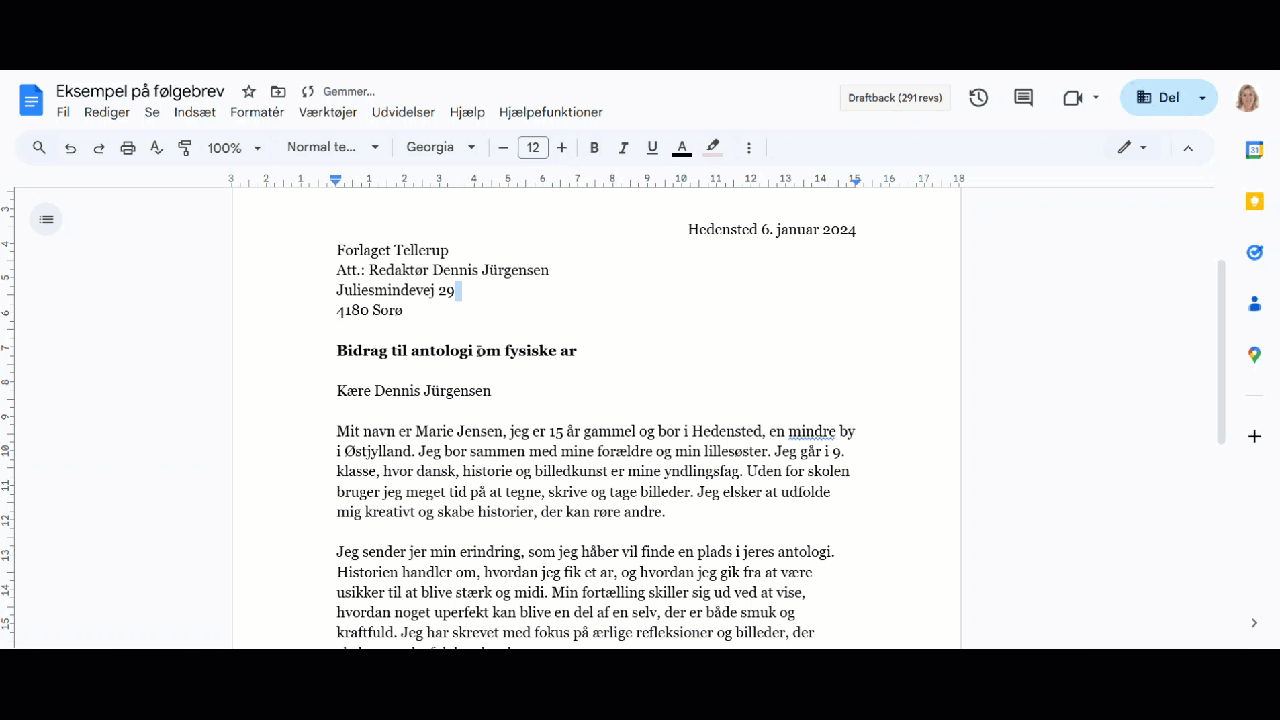
Task: Start a video meeting with the camera icon
Action: [1073, 98]
